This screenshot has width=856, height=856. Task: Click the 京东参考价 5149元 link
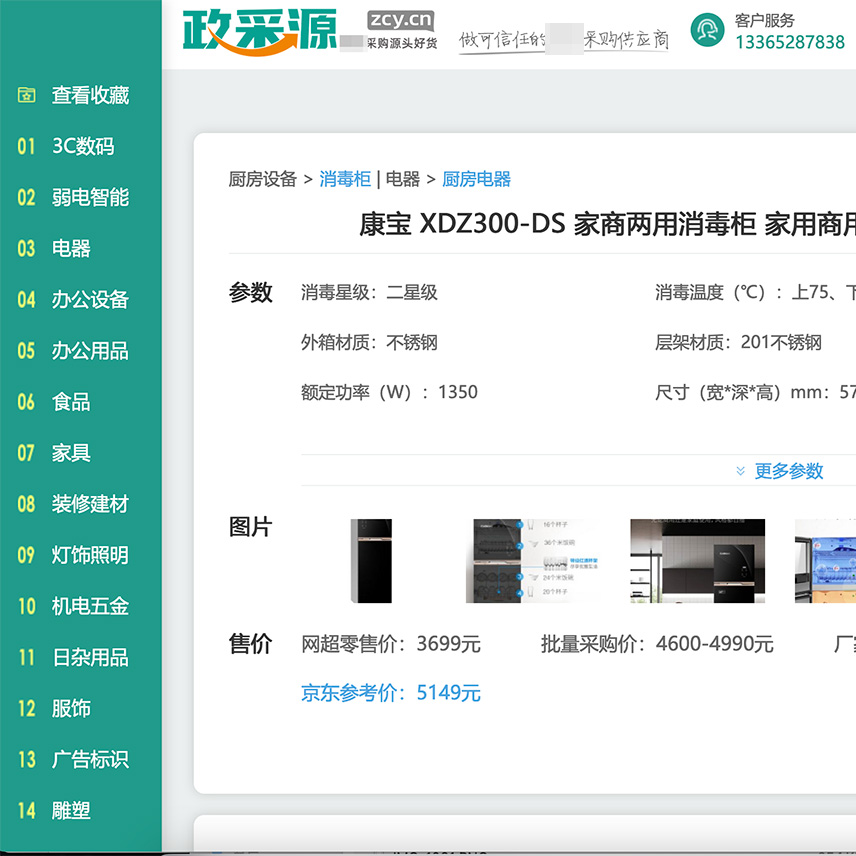pos(391,693)
